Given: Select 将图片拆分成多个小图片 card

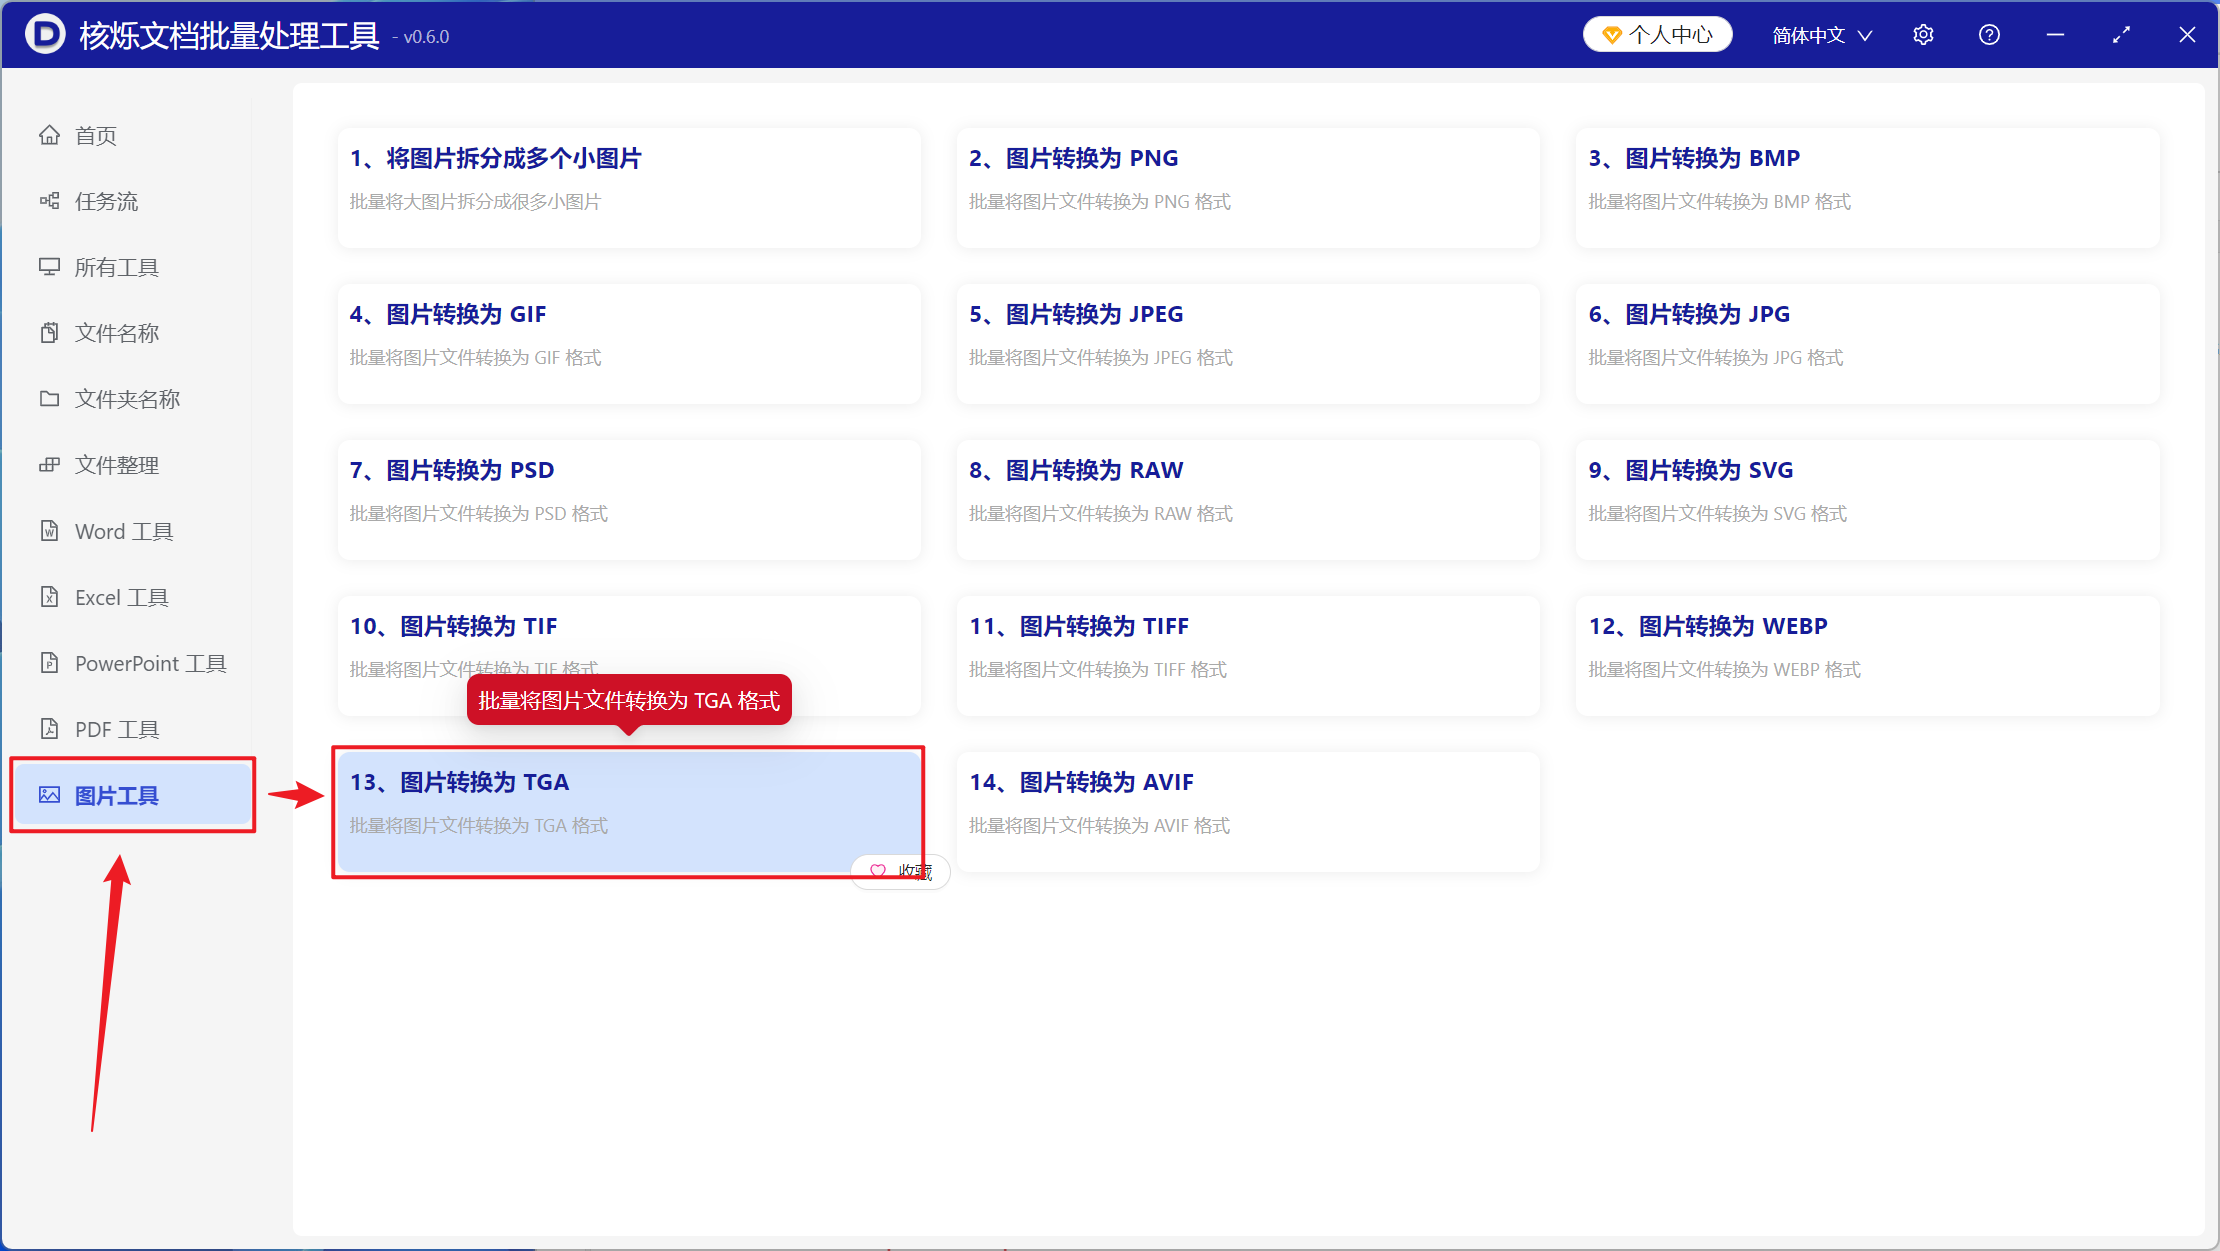Looking at the screenshot, I should pos(629,188).
